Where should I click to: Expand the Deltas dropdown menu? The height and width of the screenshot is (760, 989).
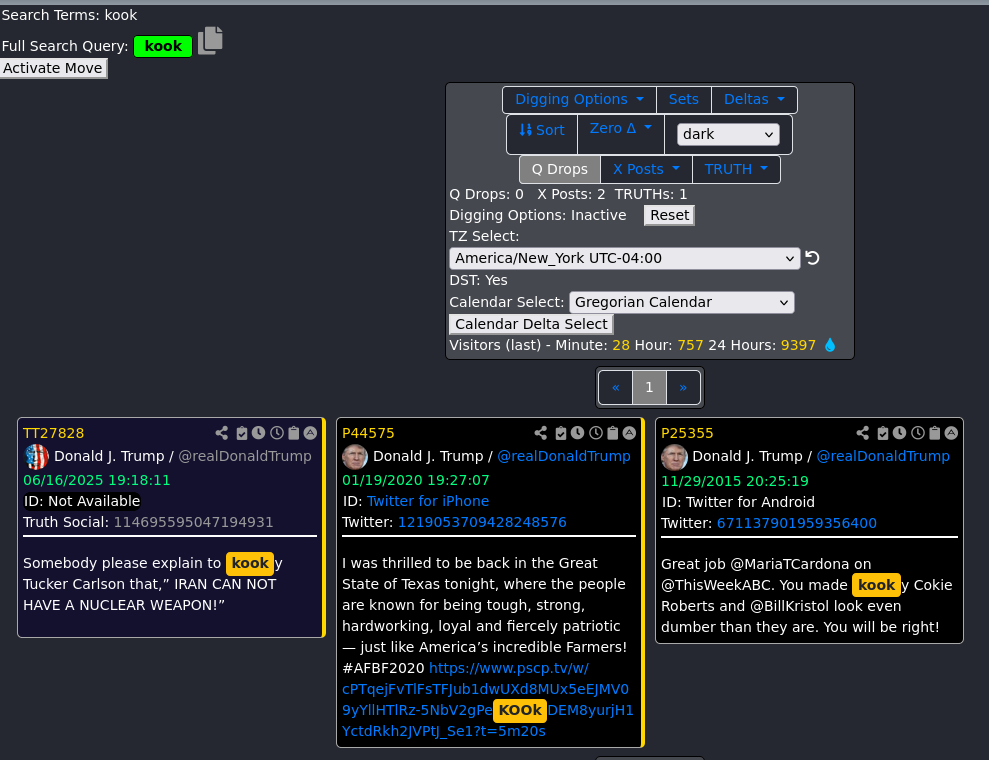pyautogui.click(x=754, y=100)
